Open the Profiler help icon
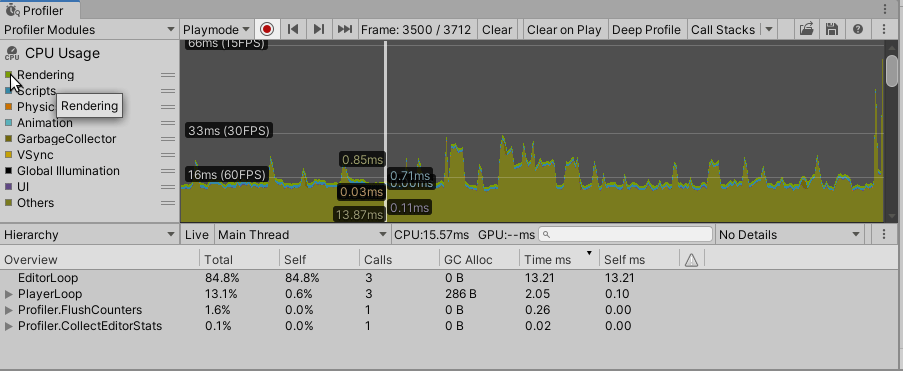Viewport: 903px width, 371px height. pyautogui.click(x=858, y=29)
